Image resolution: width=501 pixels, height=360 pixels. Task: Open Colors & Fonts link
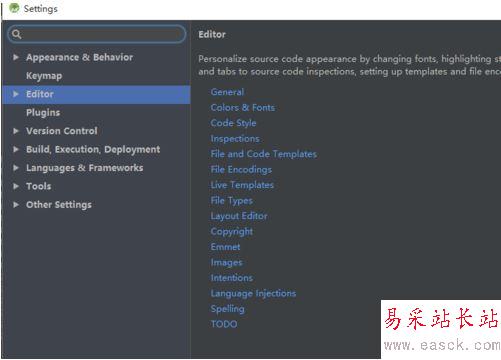(243, 108)
